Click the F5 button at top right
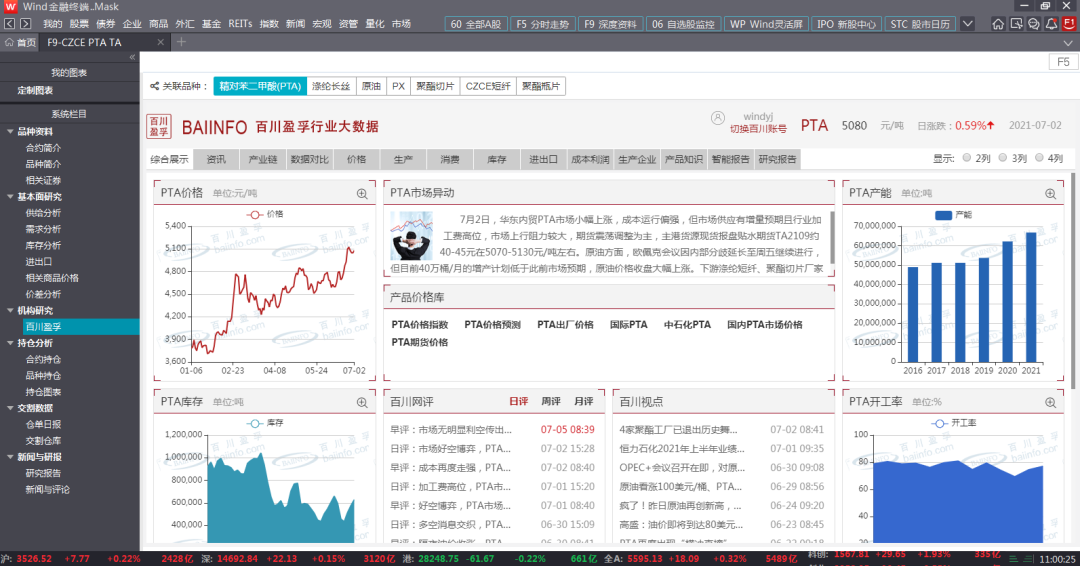Image resolution: width=1080 pixels, height=566 pixels. pyautogui.click(x=1063, y=62)
